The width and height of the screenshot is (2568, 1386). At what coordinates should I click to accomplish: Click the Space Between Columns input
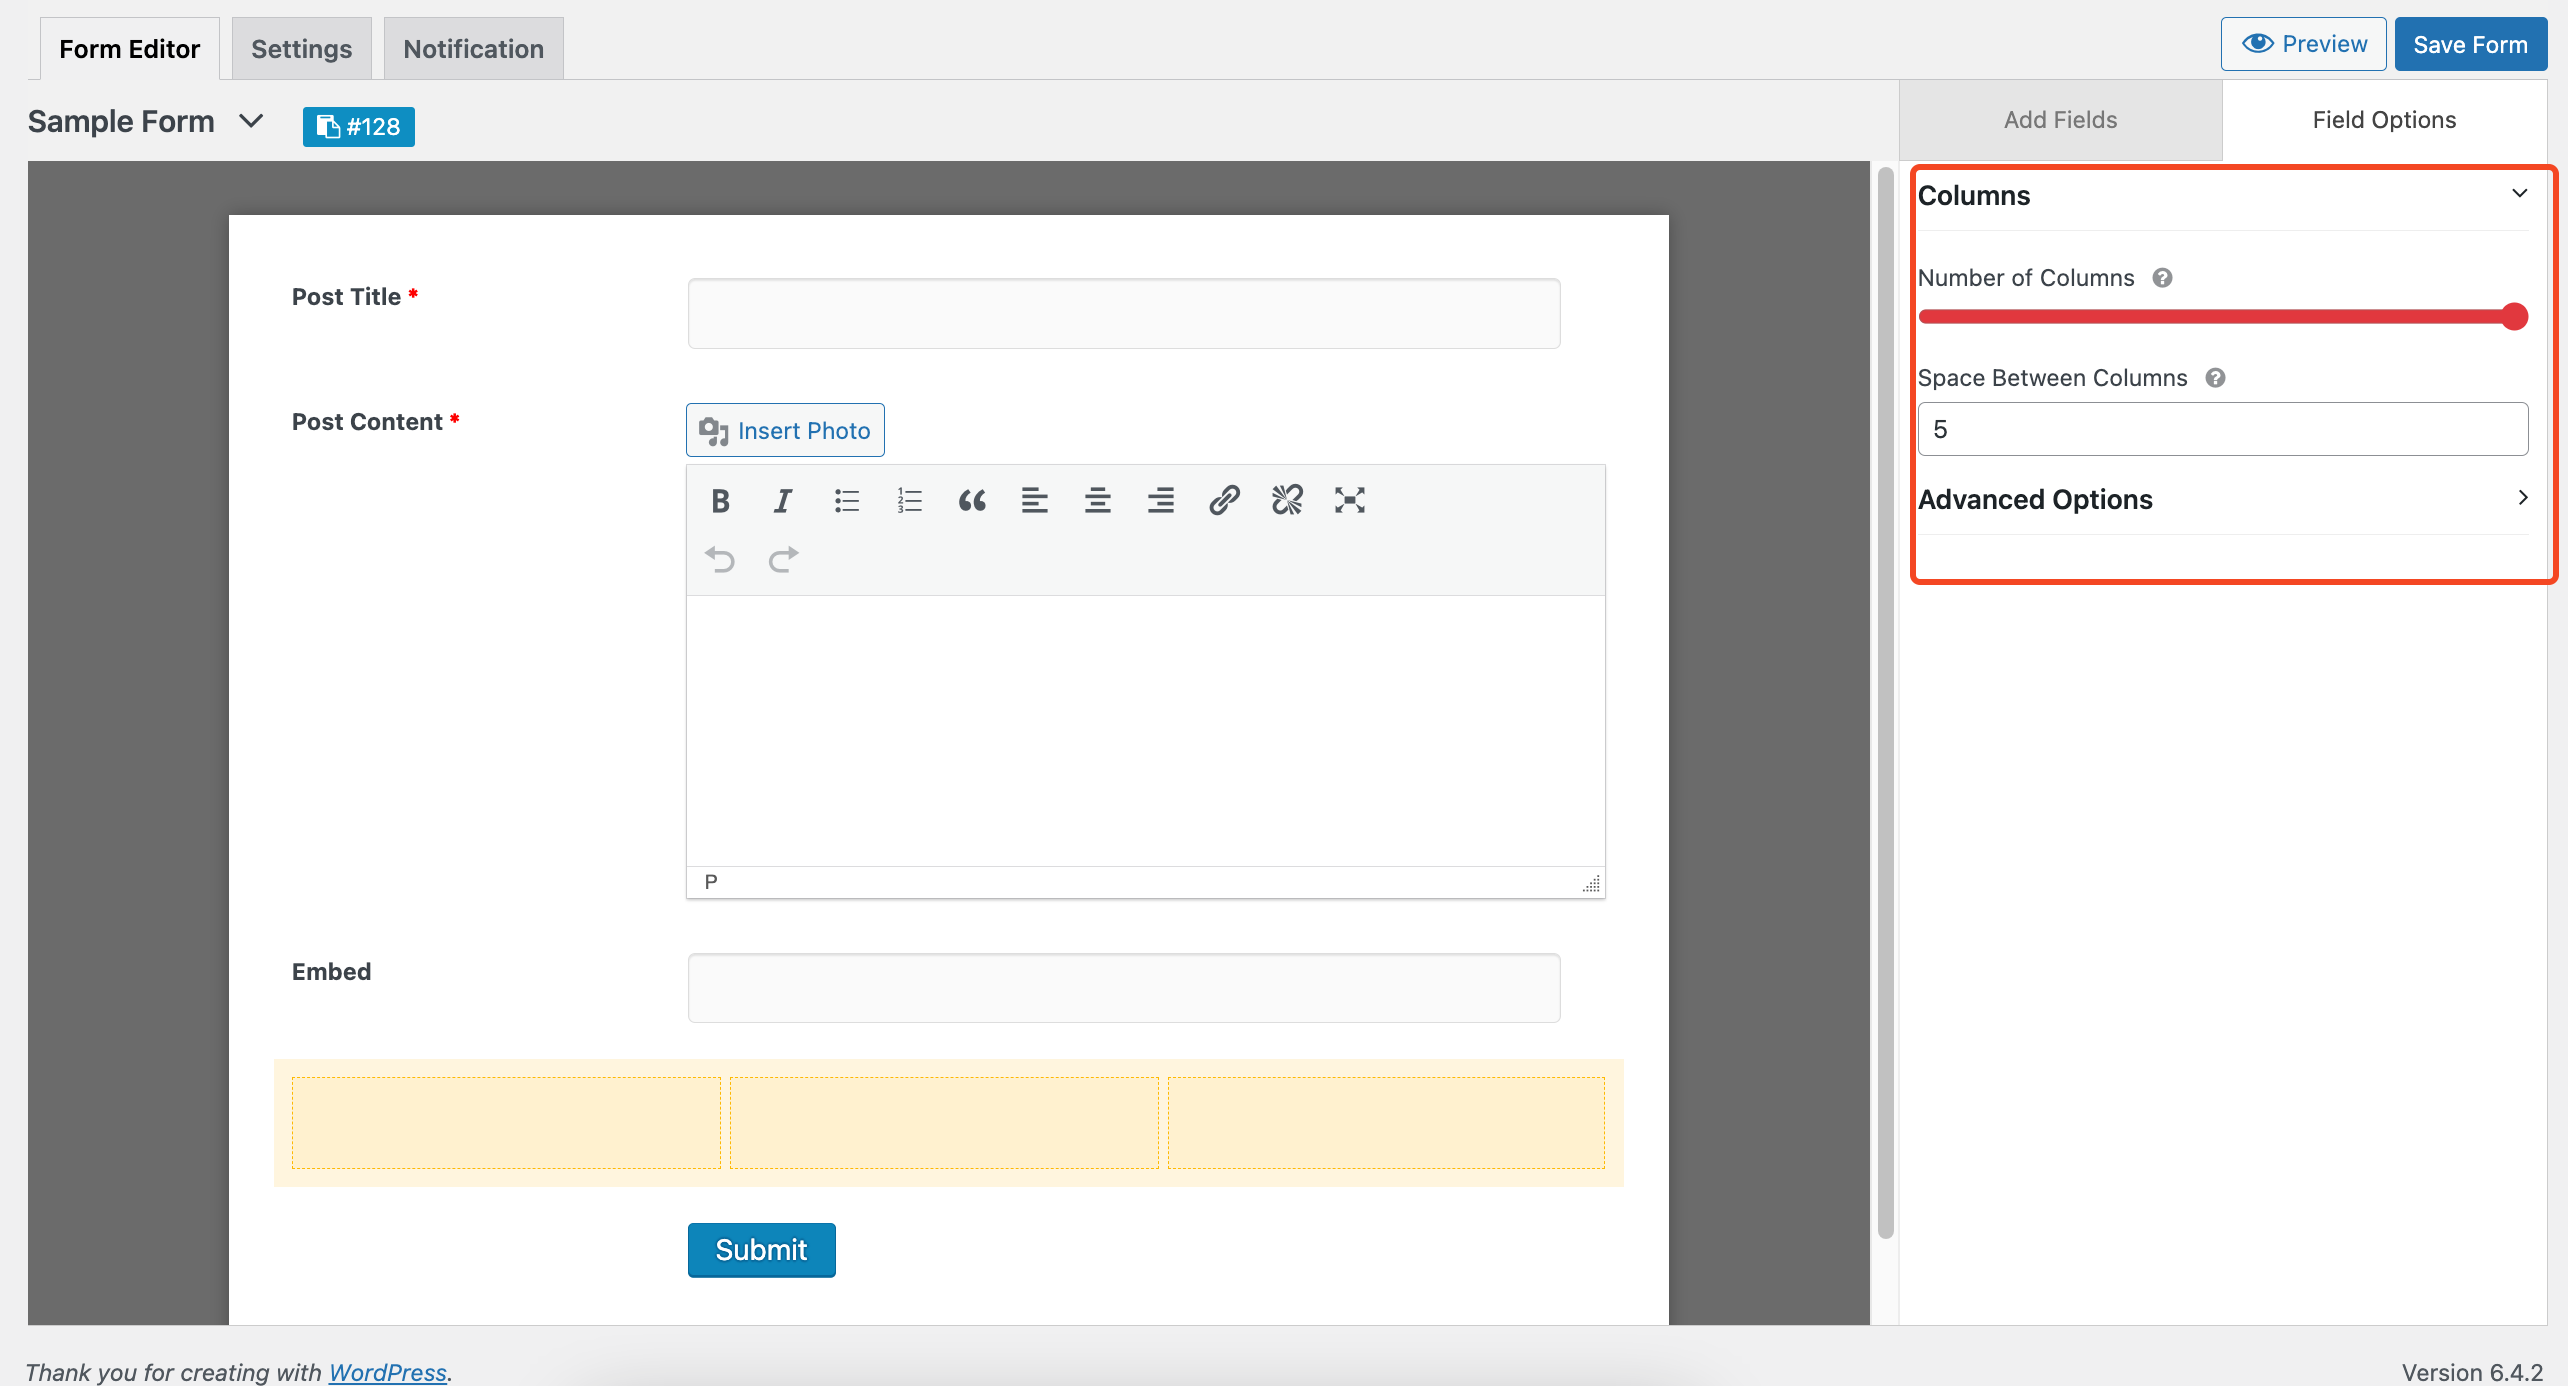coord(2223,428)
